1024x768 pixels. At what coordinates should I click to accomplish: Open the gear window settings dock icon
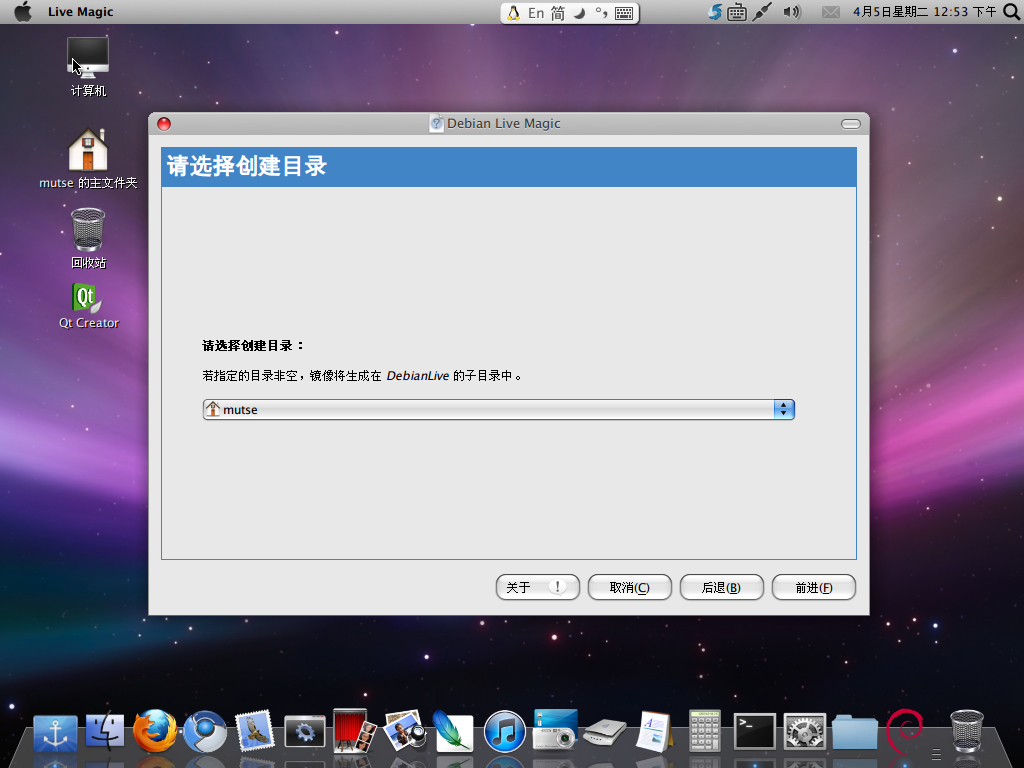point(305,732)
